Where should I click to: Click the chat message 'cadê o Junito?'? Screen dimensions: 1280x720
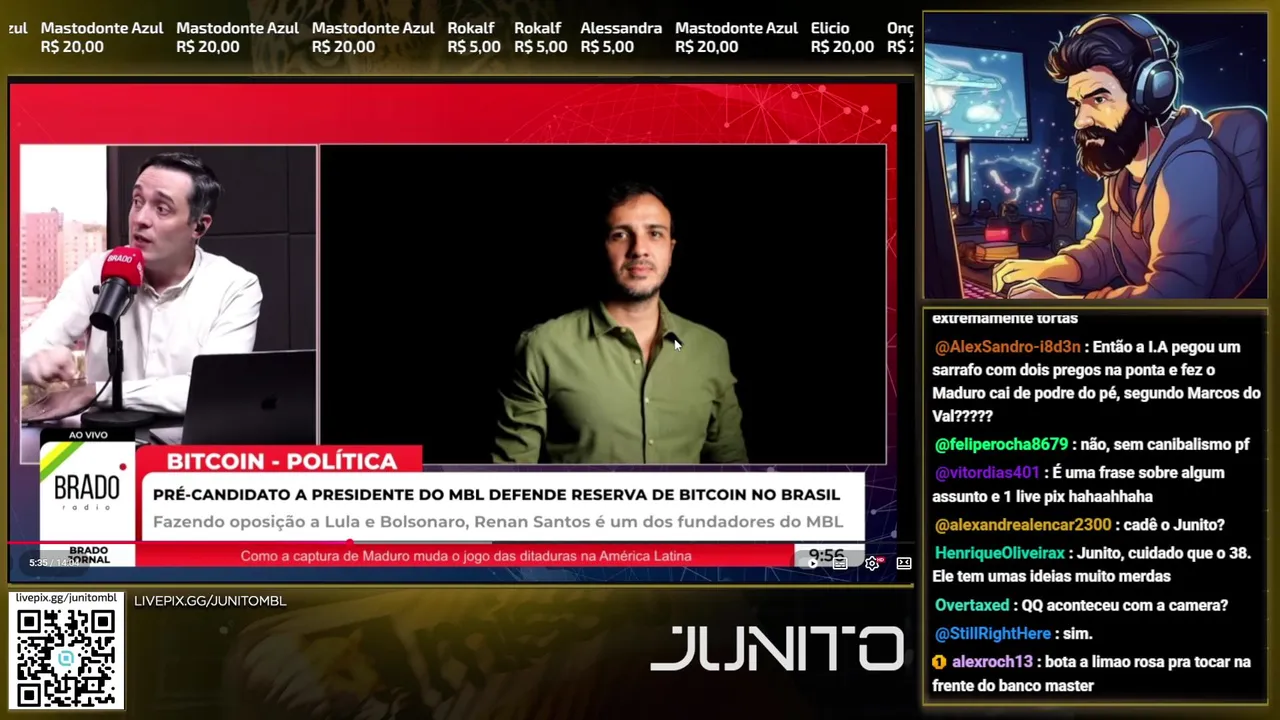click(1176, 524)
